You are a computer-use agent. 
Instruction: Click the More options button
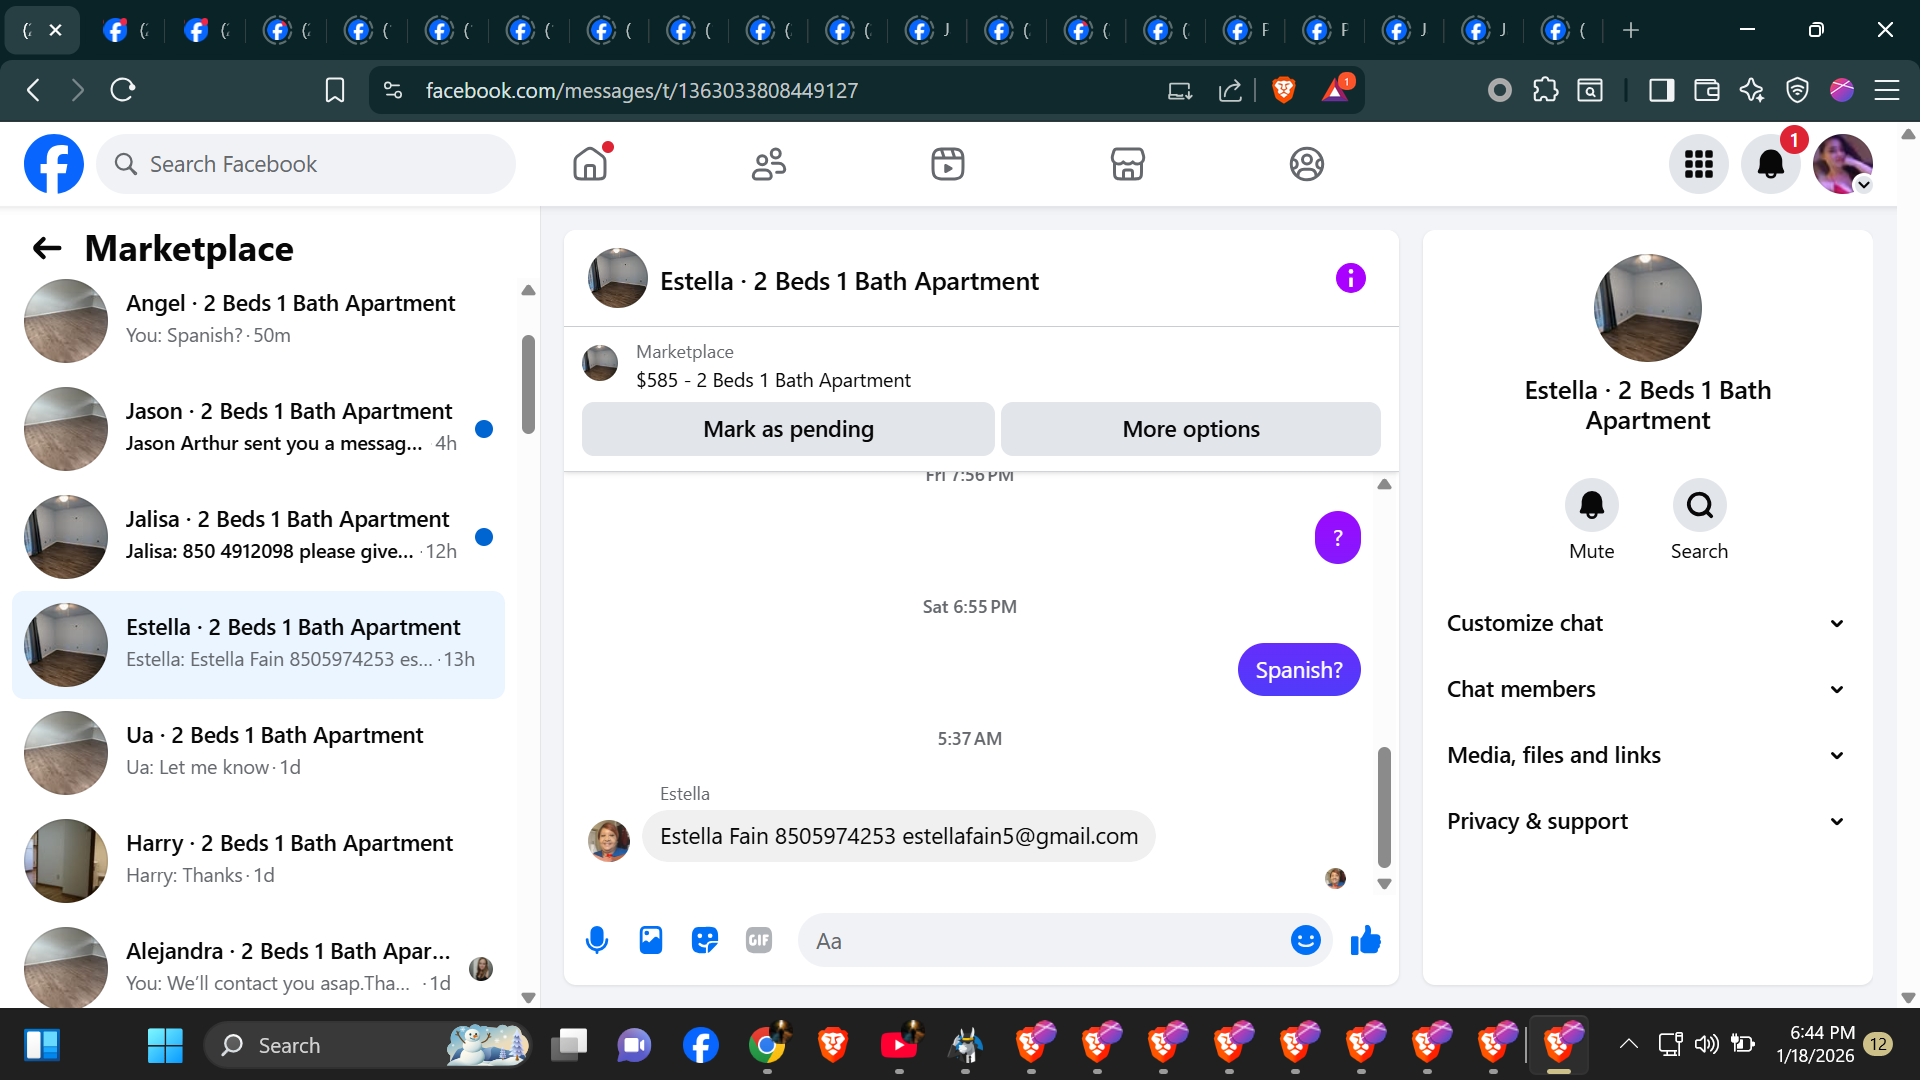coord(1190,429)
